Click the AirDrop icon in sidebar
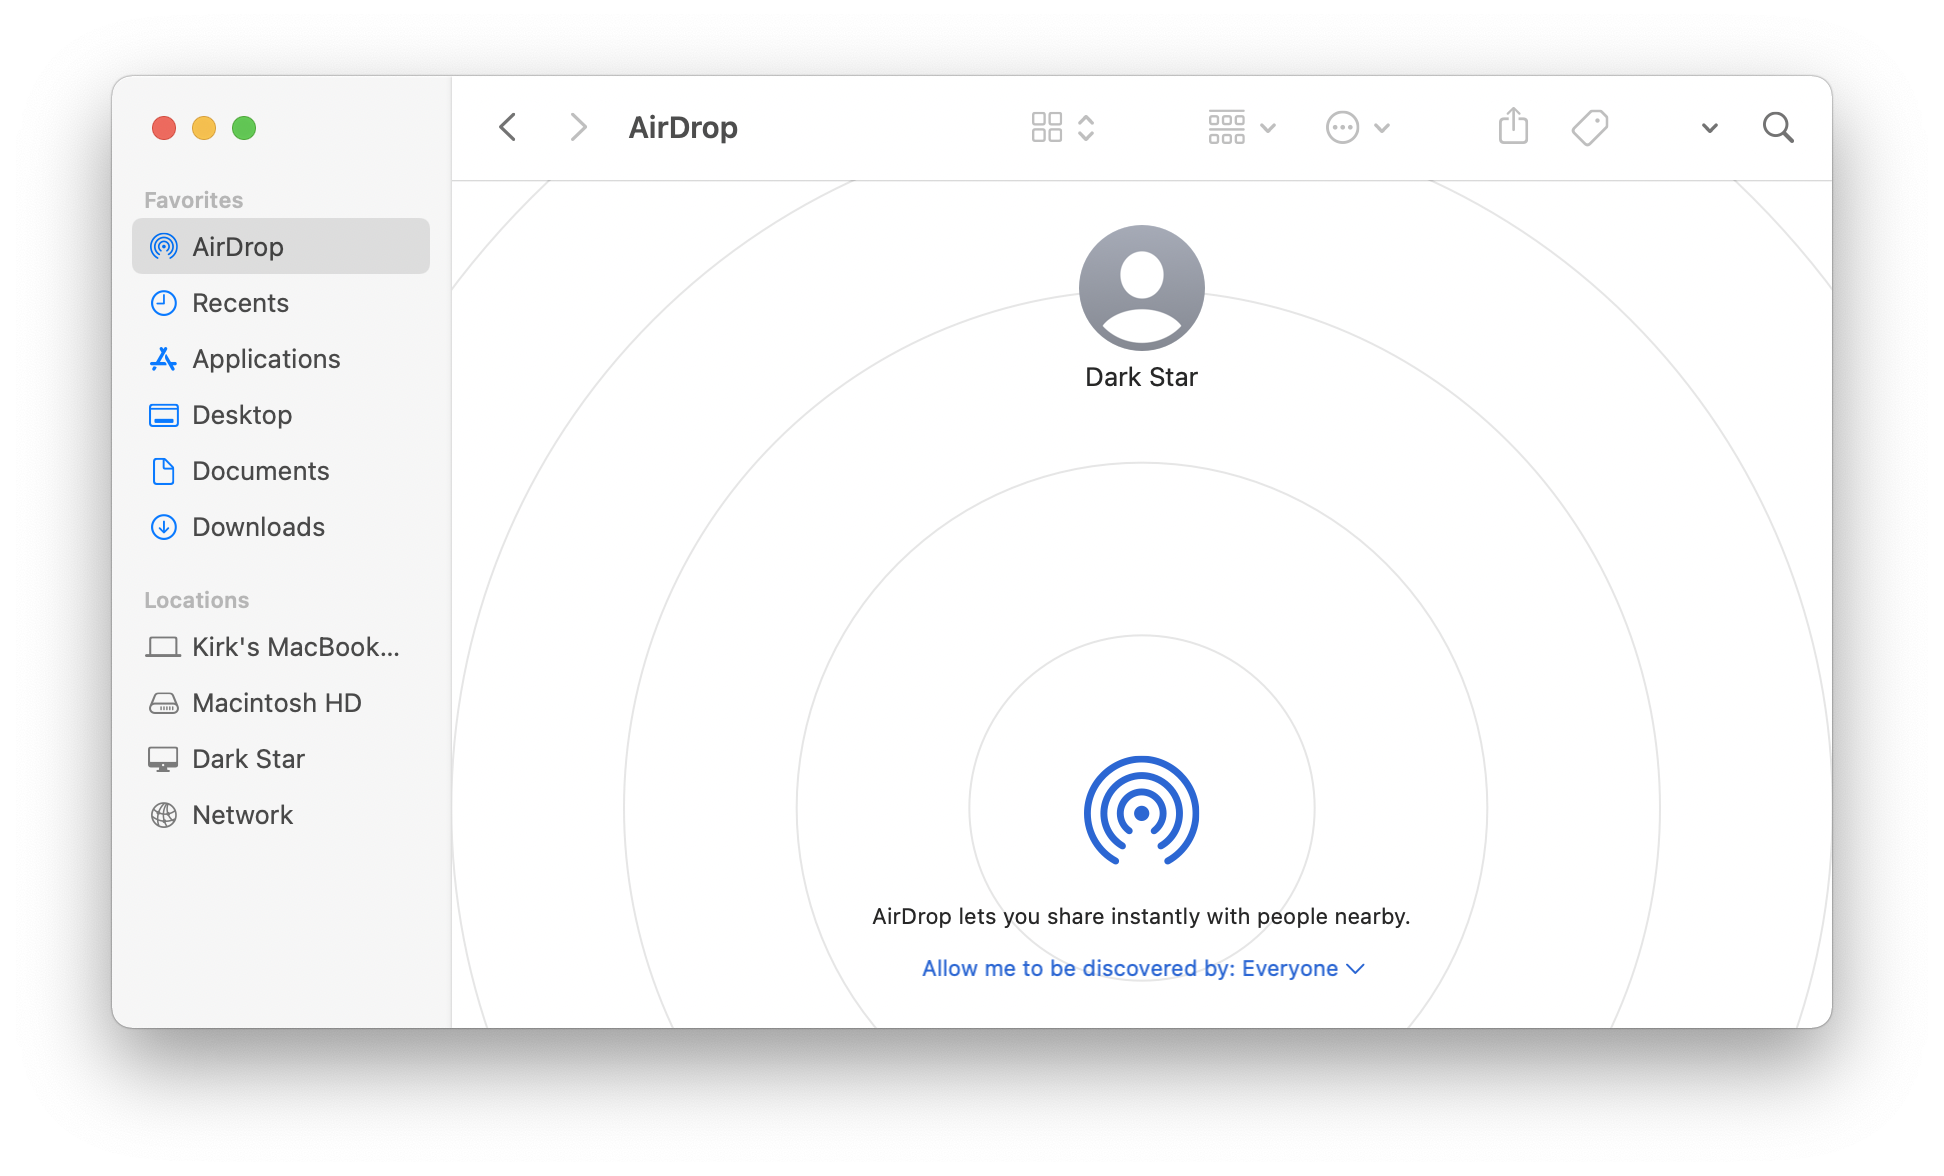The image size is (1944, 1176). pyautogui.click(x=162, y=246)
